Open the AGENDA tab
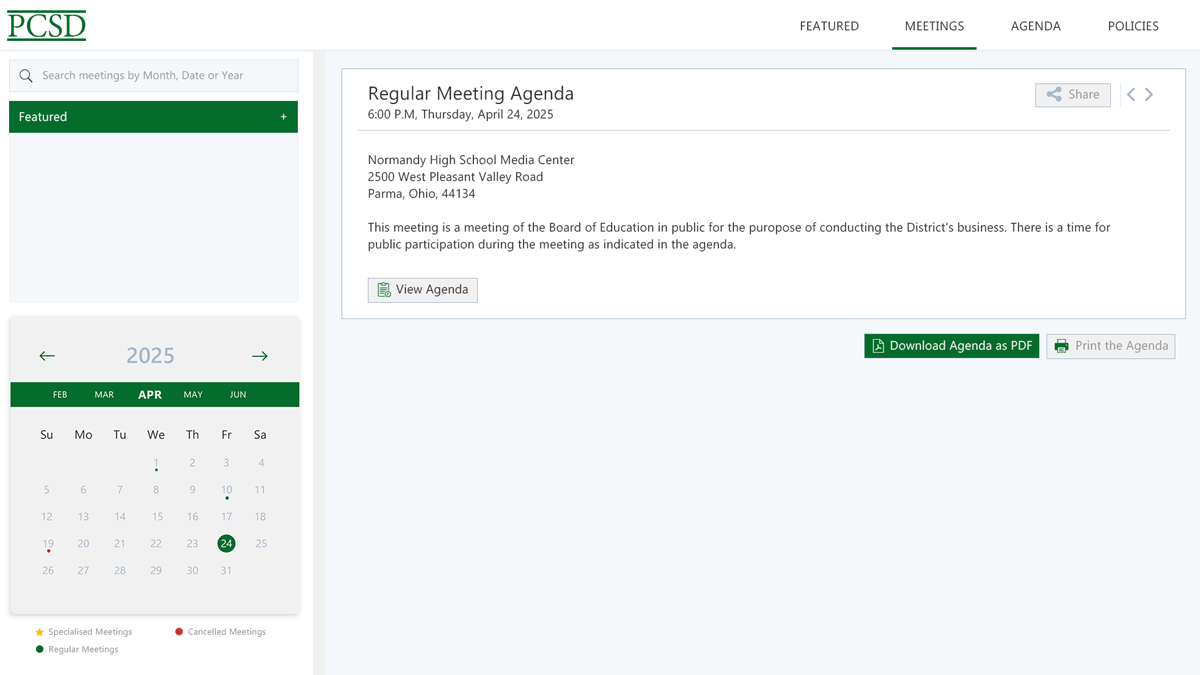The image size is (1200, 675). click(x=1035, y=26)
